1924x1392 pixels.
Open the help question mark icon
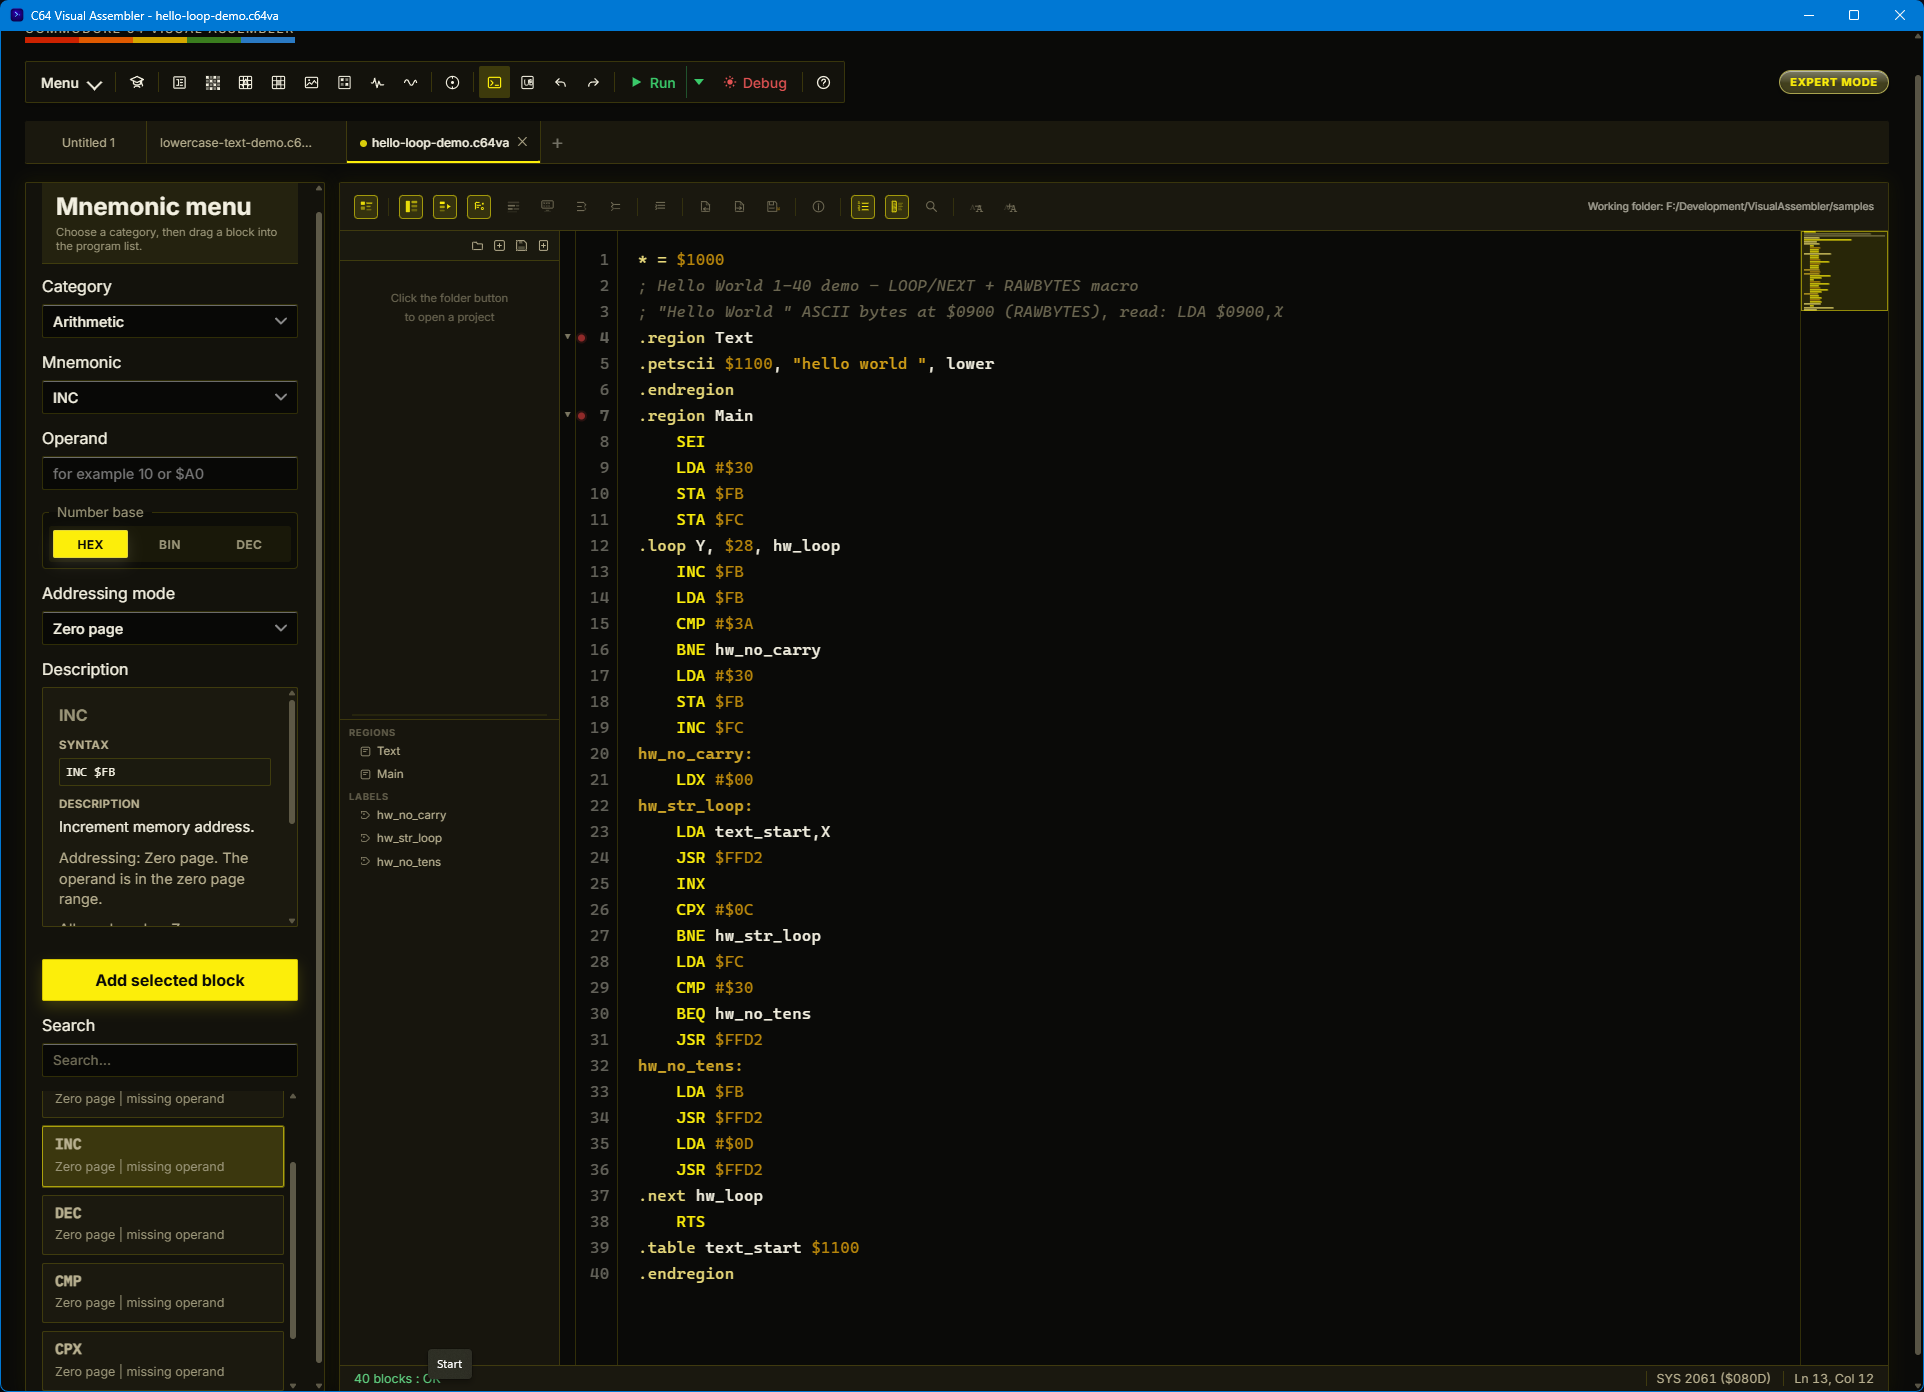coord(824,83)
